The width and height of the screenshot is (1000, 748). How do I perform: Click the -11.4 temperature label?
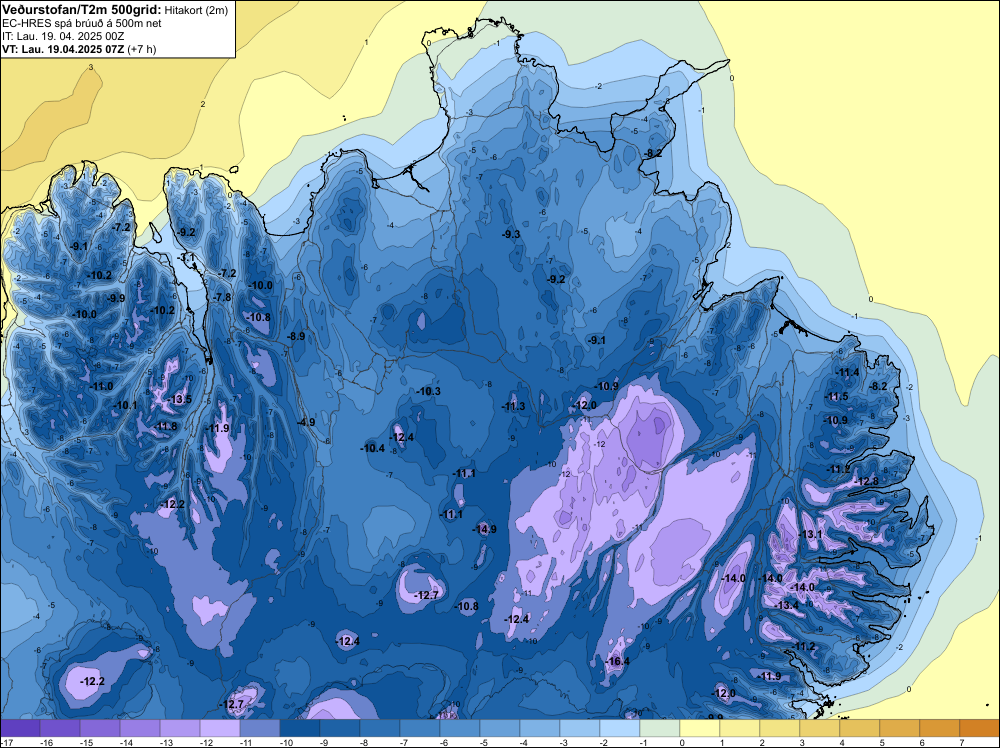[848, 372]
